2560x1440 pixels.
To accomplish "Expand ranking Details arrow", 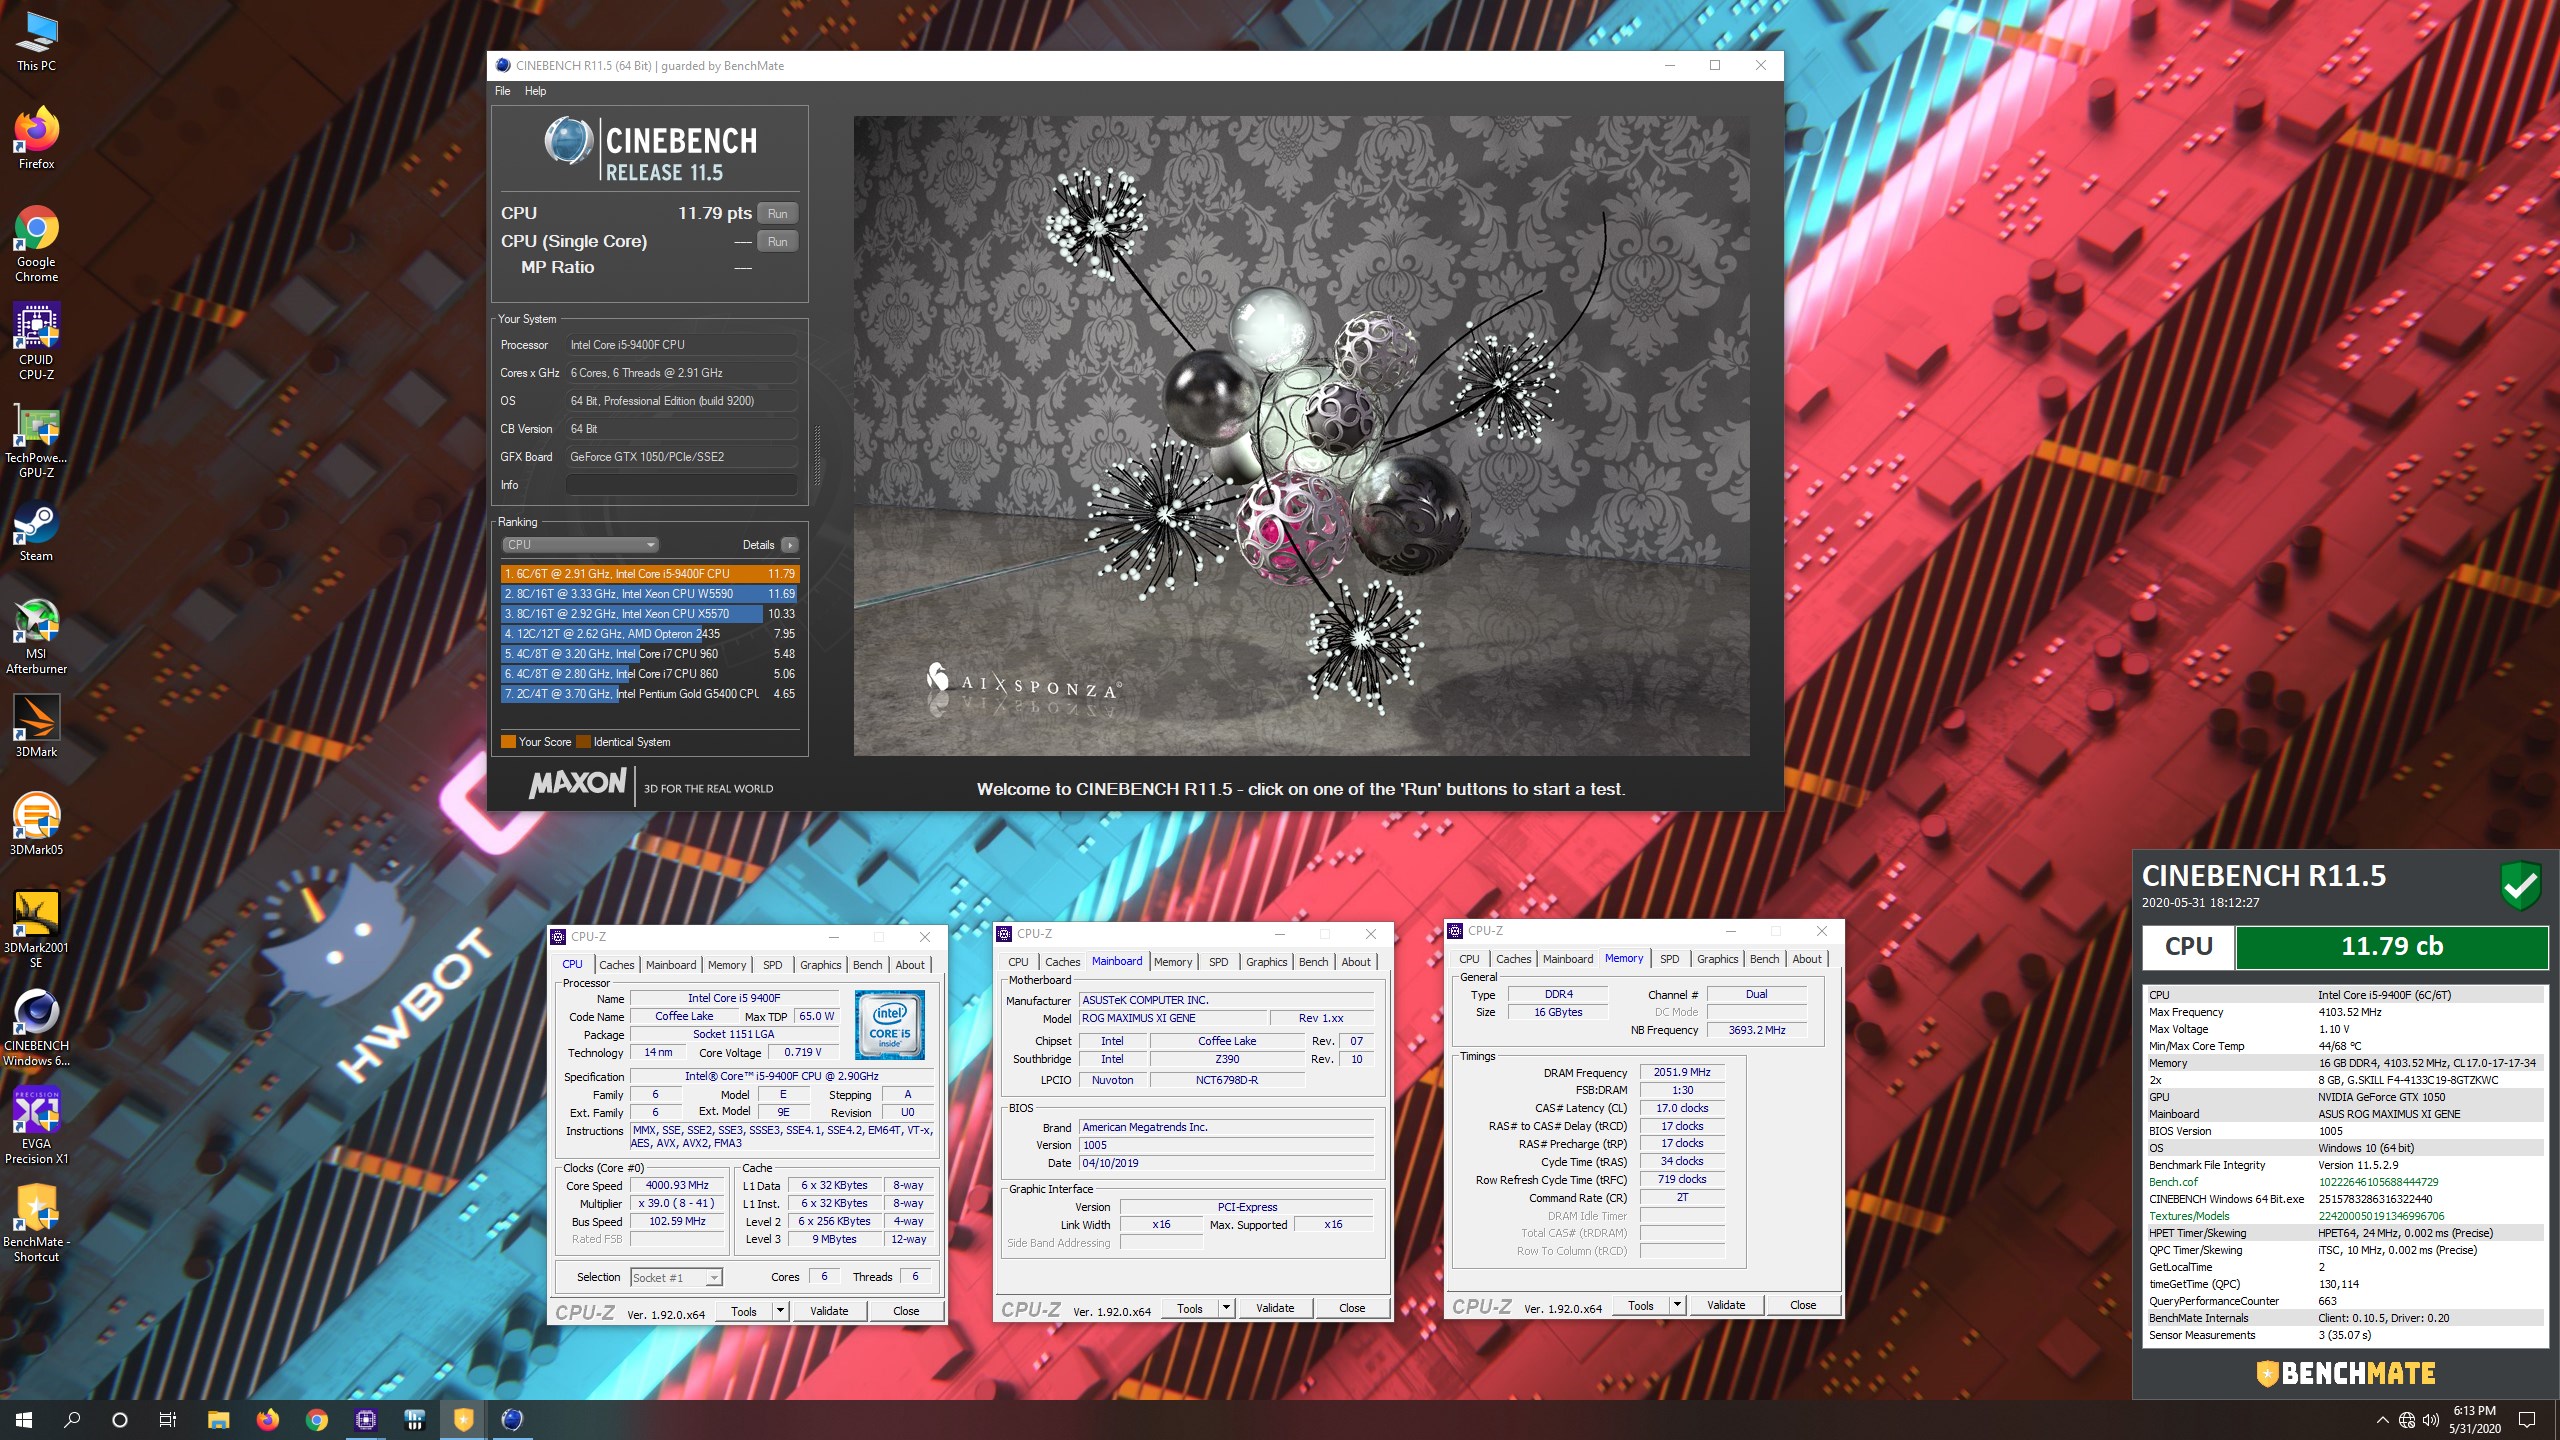I will [x=789, y=545].
